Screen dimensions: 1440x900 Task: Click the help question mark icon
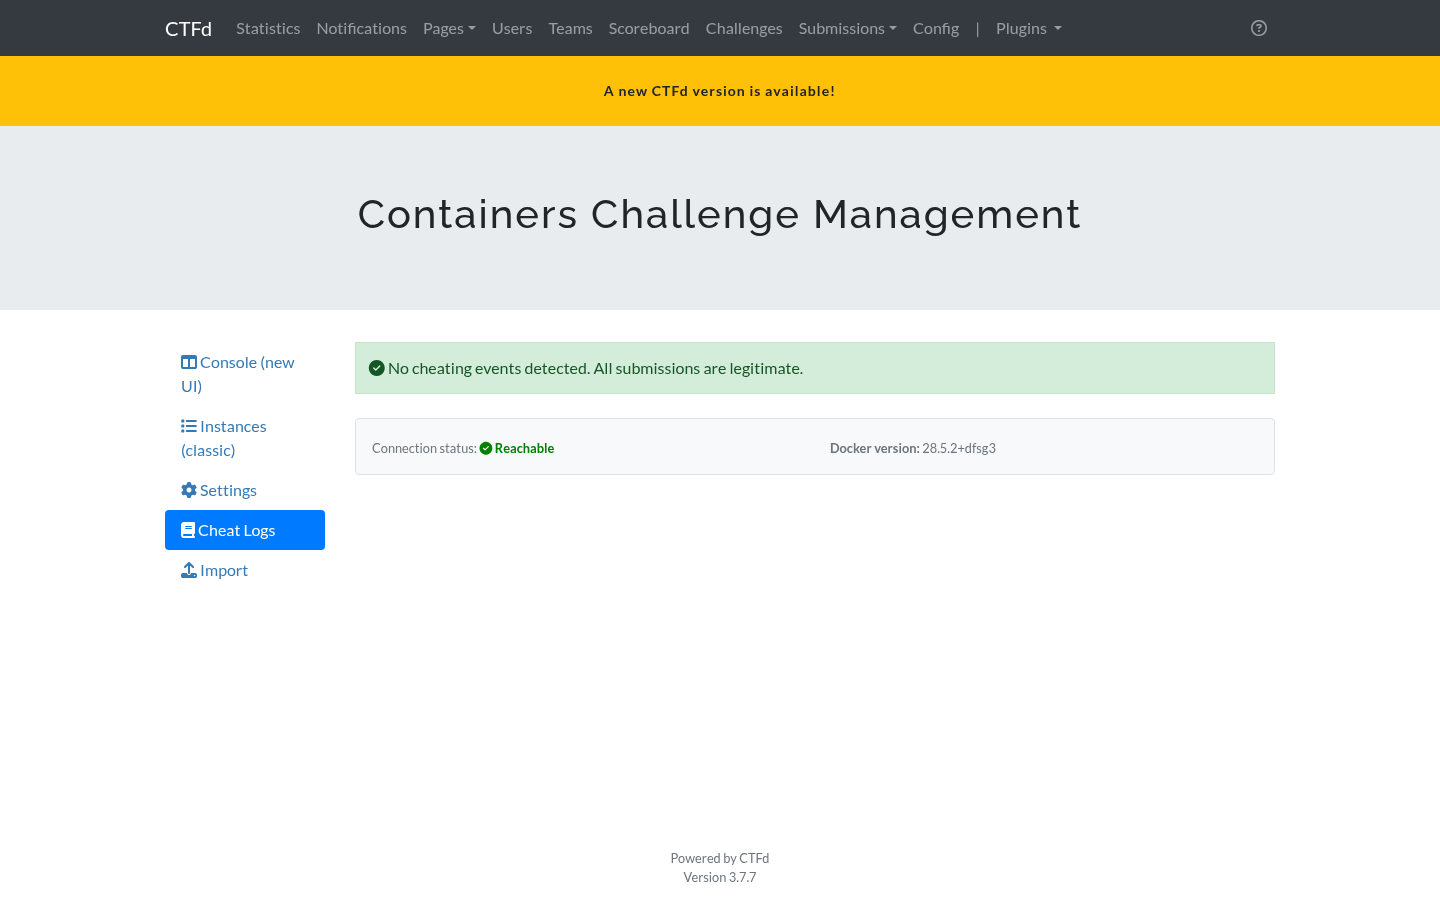click(1259, 28)
